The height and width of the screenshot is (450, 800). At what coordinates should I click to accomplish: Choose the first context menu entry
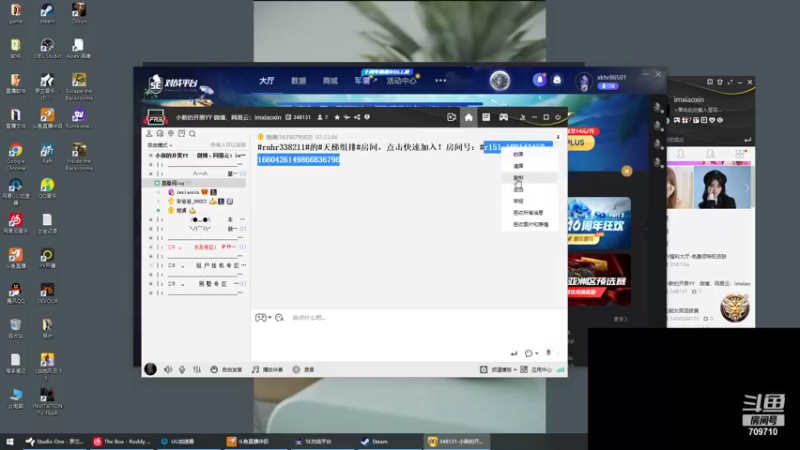coord(529,154)
